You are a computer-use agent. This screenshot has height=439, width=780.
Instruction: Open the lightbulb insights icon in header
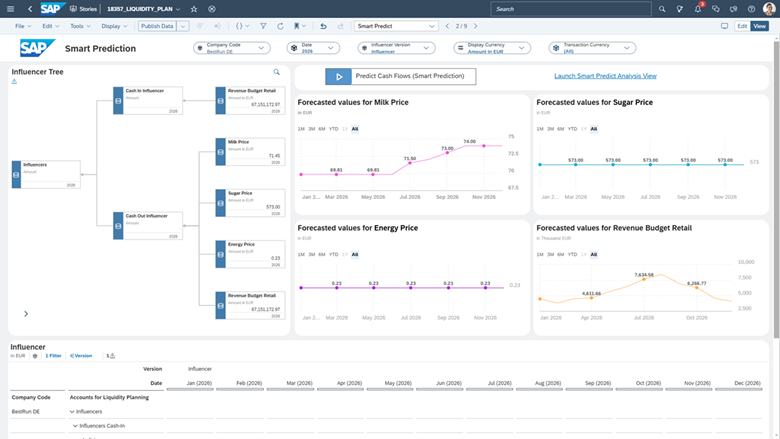[680, 9]
